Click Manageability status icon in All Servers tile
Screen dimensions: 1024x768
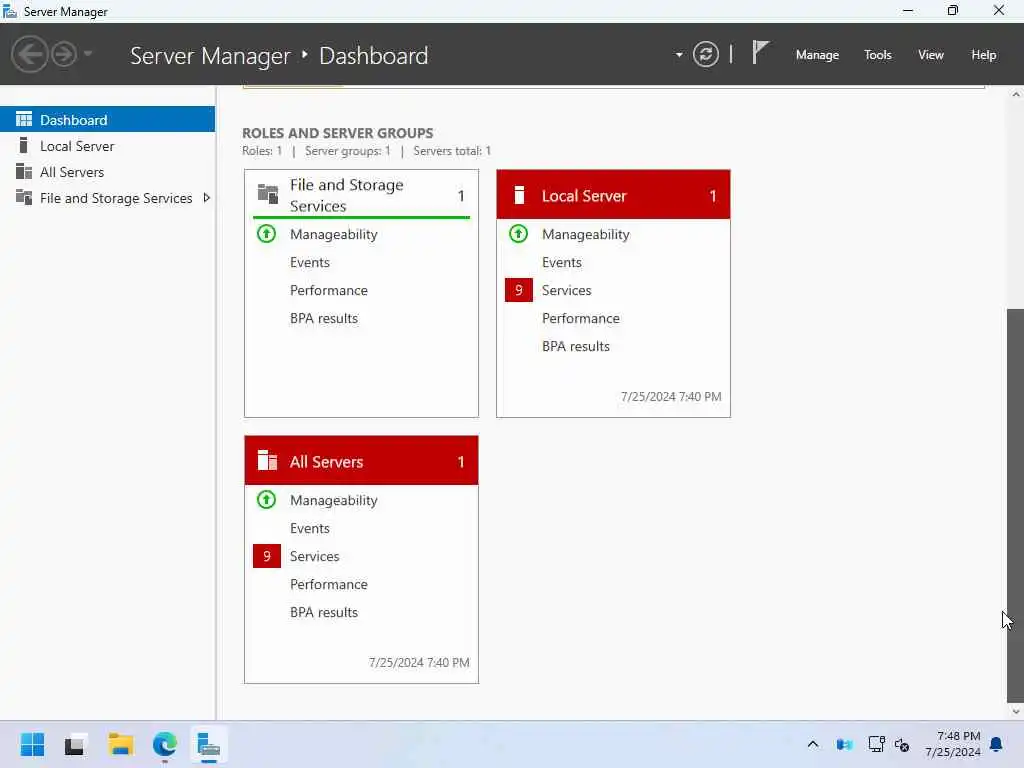[x=266, y=500]
